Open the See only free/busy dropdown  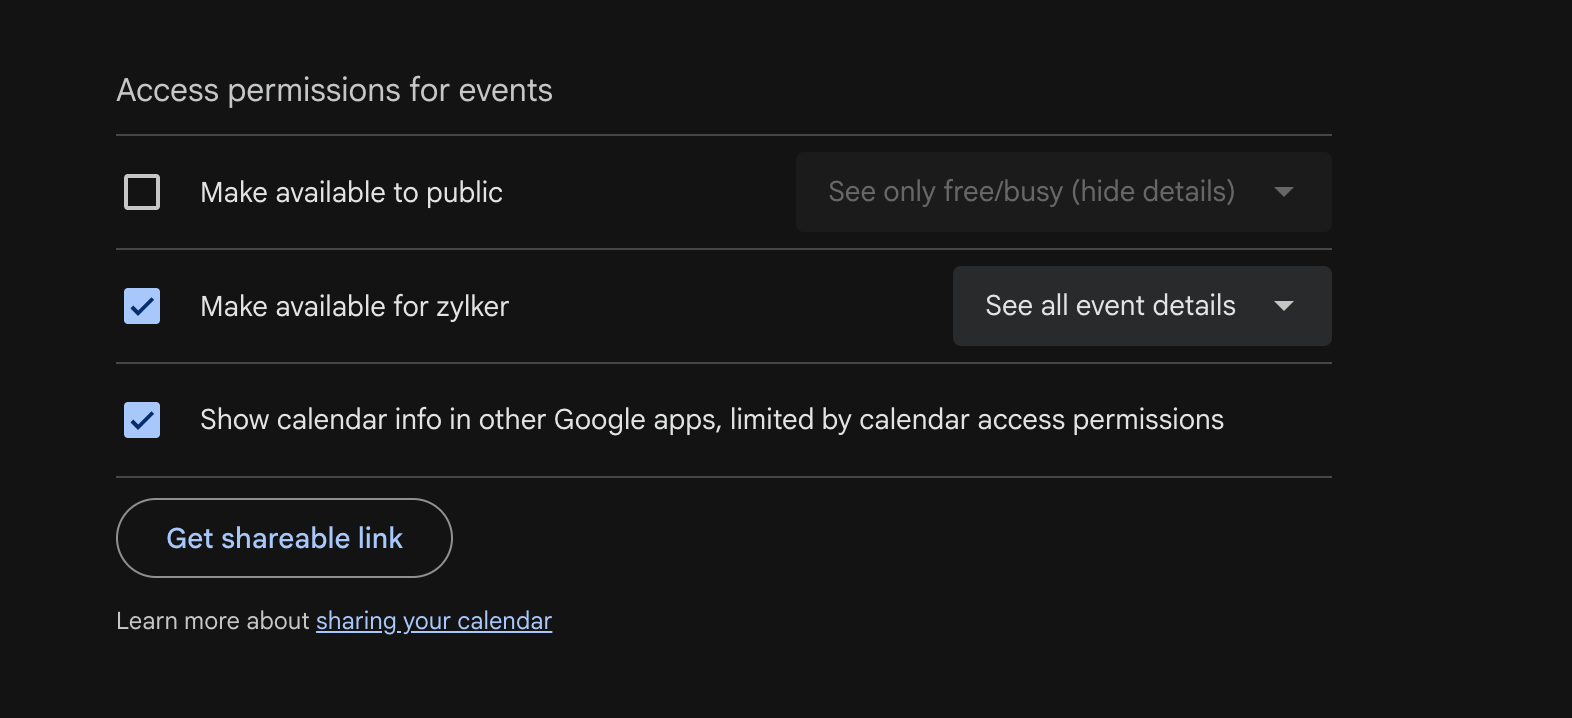pyautogui.click(x=1063, y=192)
